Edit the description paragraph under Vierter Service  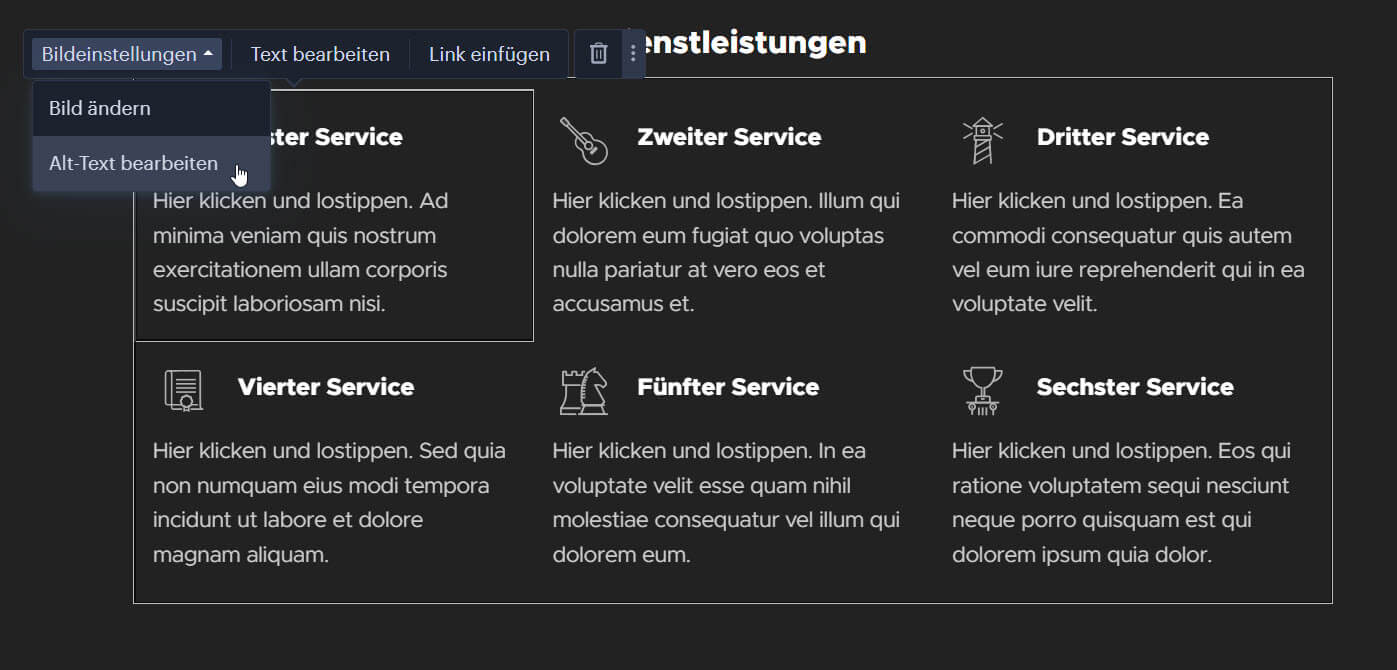(x=329, y=502)
